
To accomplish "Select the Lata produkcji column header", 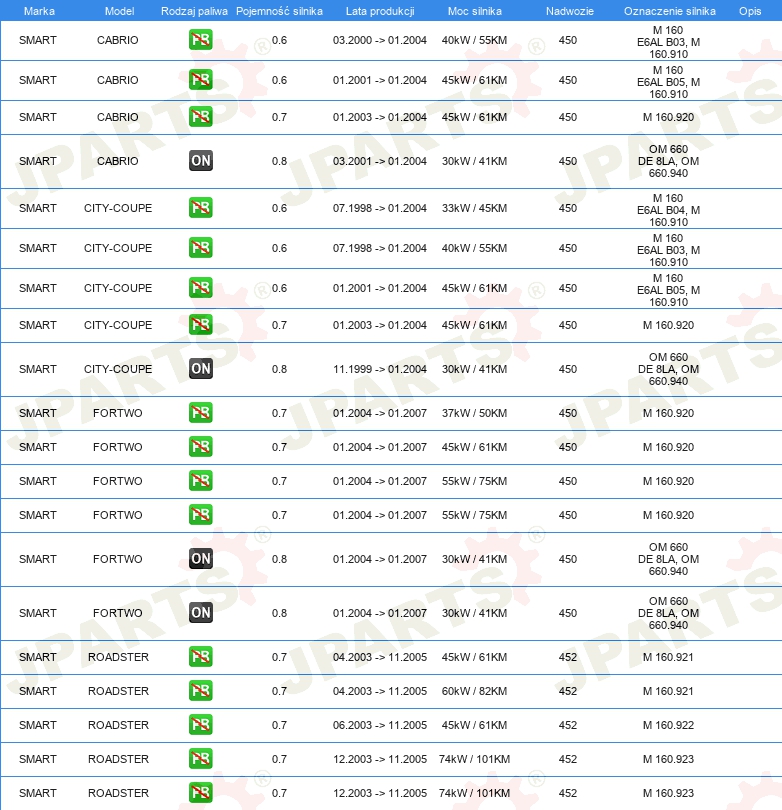I will tap(380, 11).
